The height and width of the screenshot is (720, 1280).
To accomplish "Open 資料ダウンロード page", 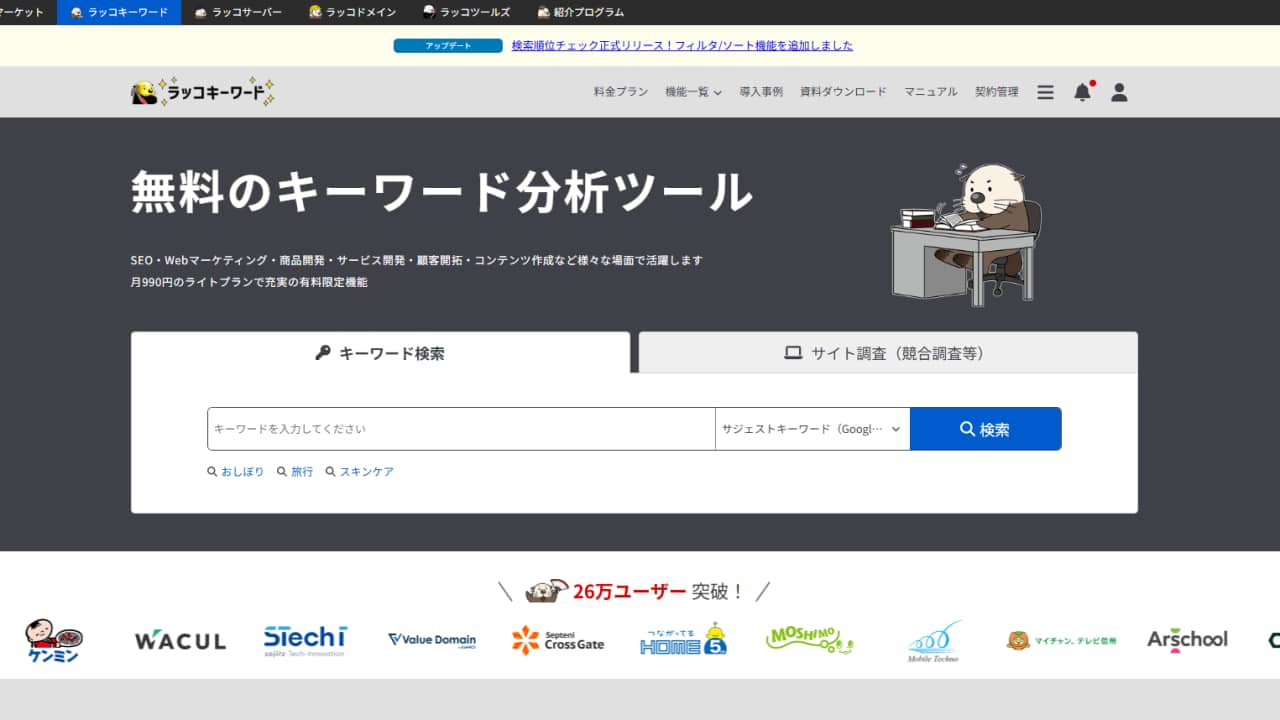I will 843,92.
